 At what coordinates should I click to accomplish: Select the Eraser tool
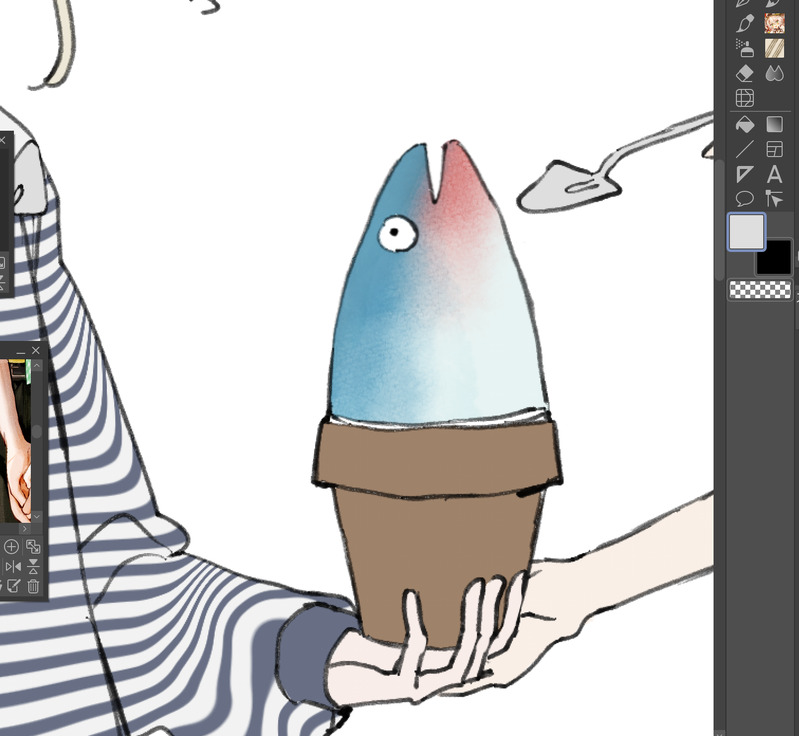(744, 73)
